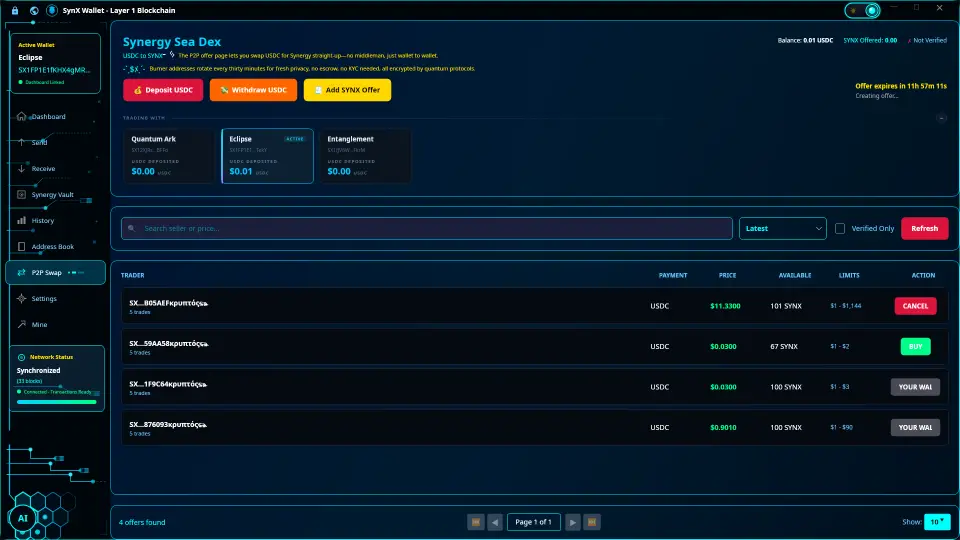The height and width of the screenshot is (540, 960).
Task: Click the Network Status circle icon
Action: (21, 357)
